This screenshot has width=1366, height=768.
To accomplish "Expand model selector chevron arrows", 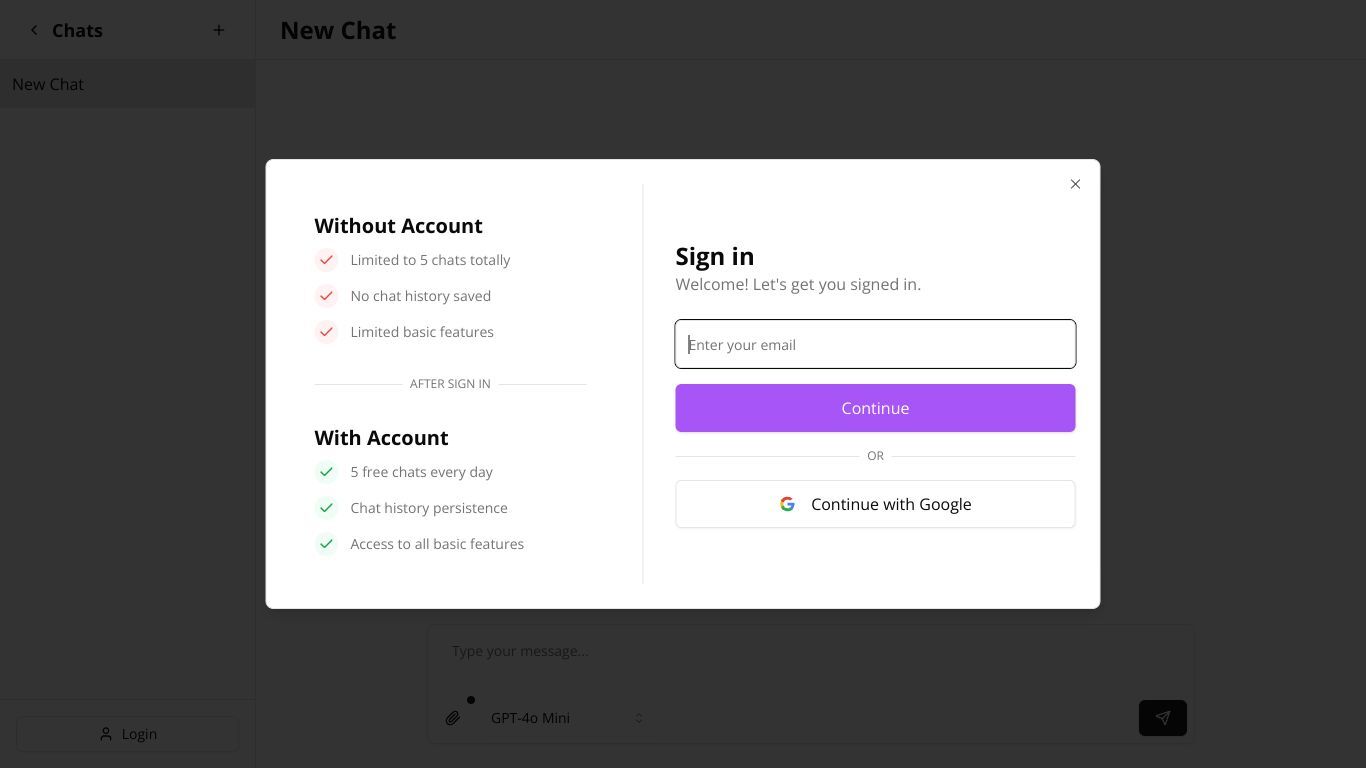I will (638, 718).
